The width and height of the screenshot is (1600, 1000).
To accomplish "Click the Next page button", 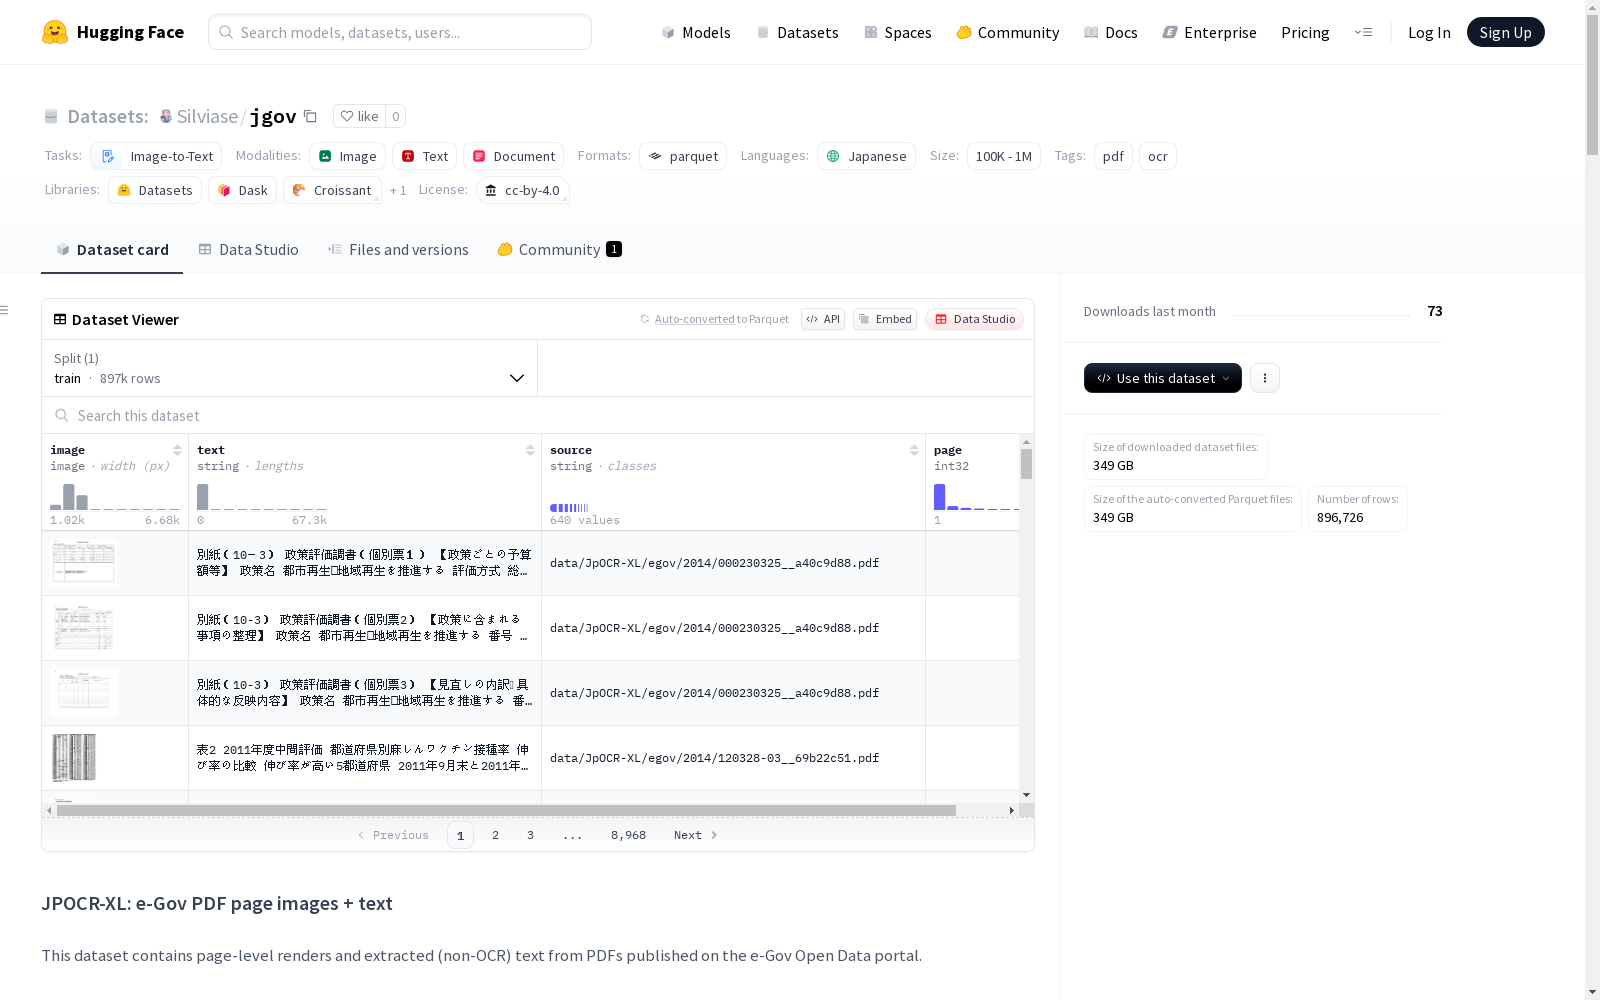I will point(695,835).
